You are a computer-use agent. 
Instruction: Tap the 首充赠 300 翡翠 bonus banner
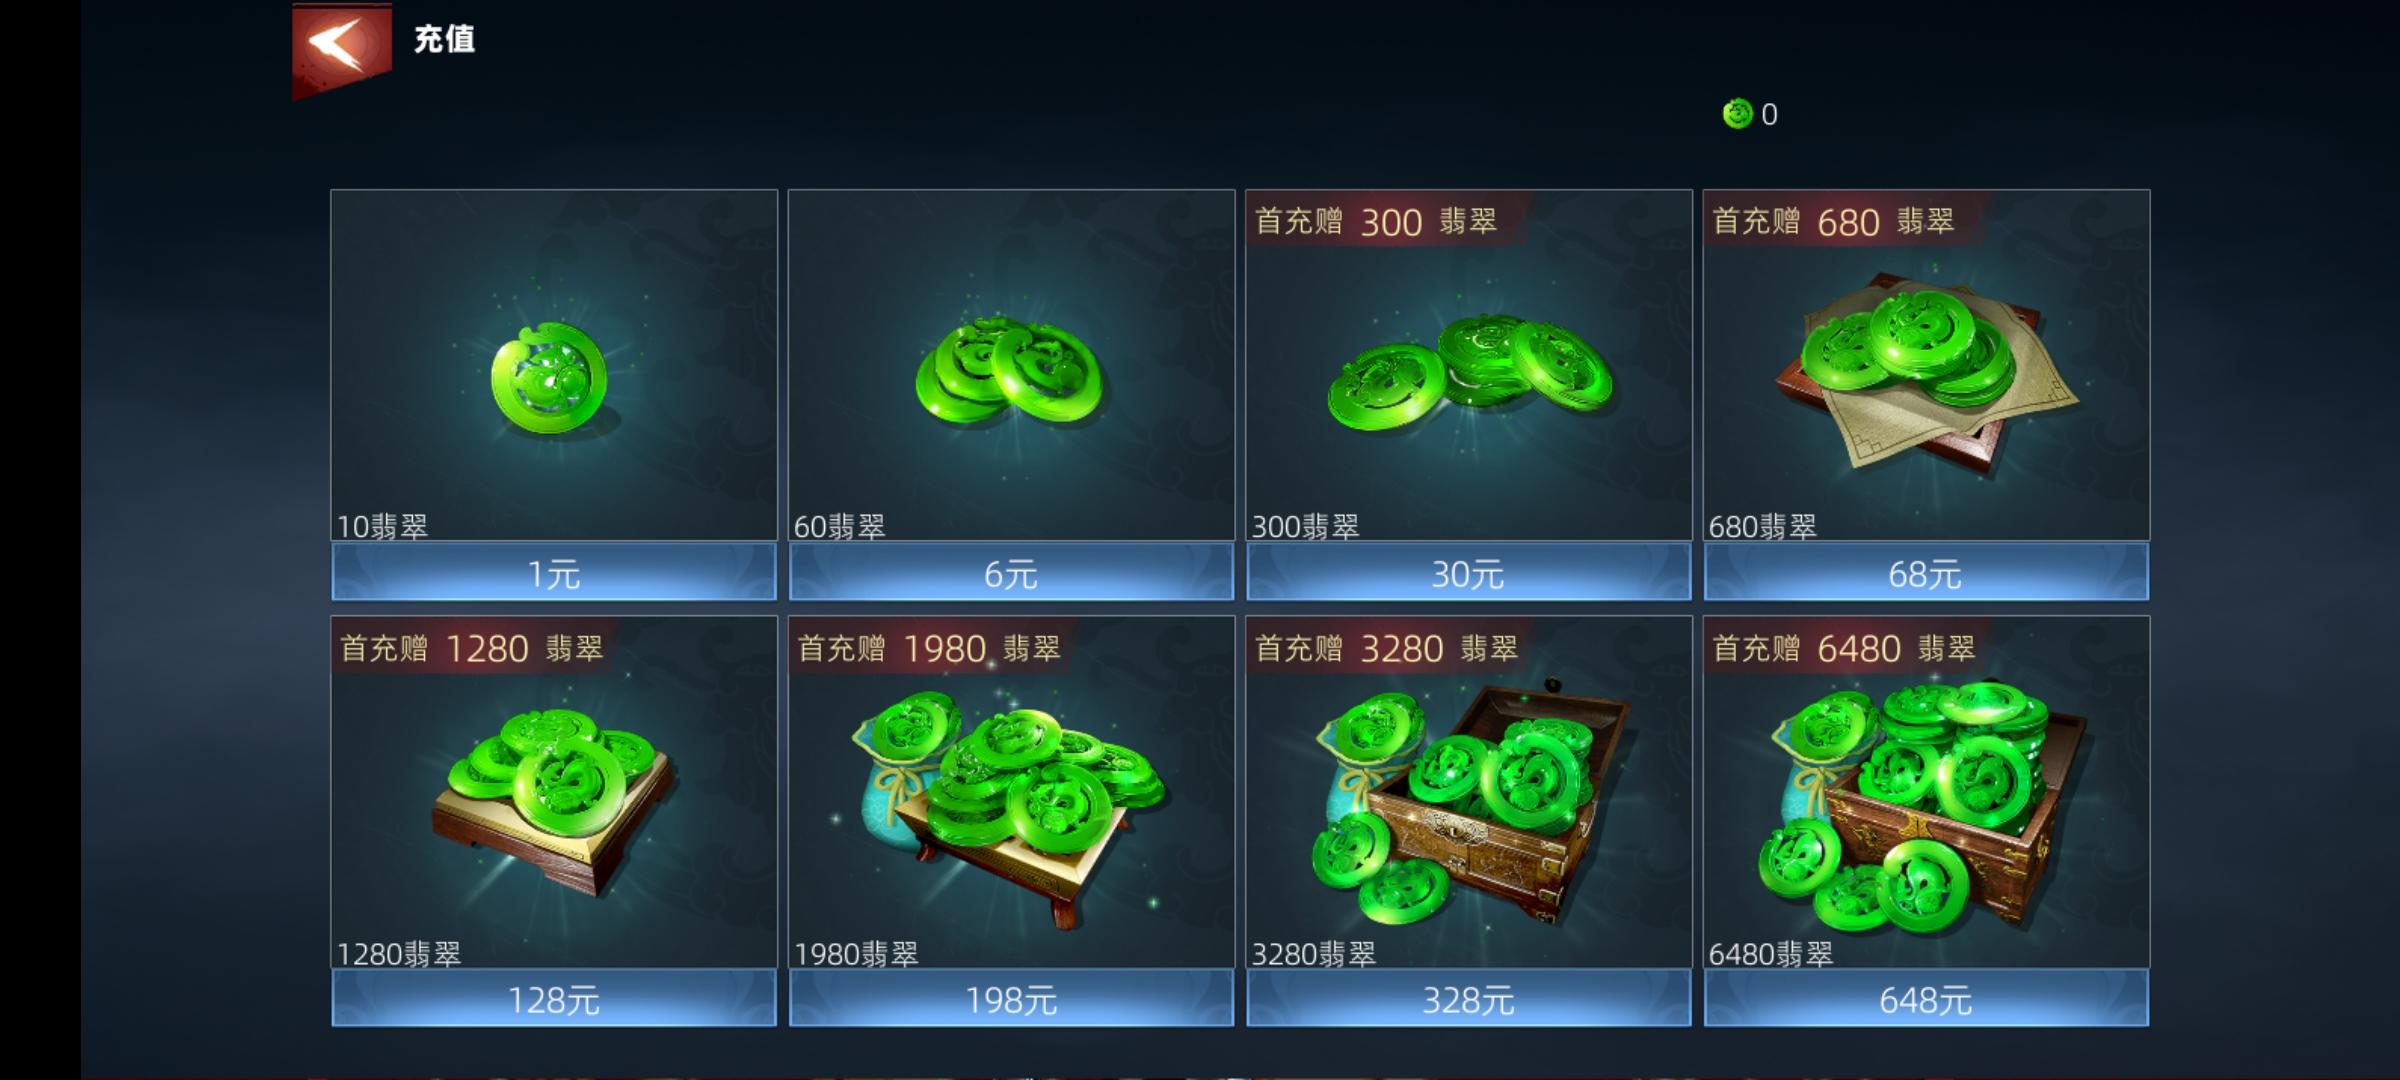coord(1376,221)
